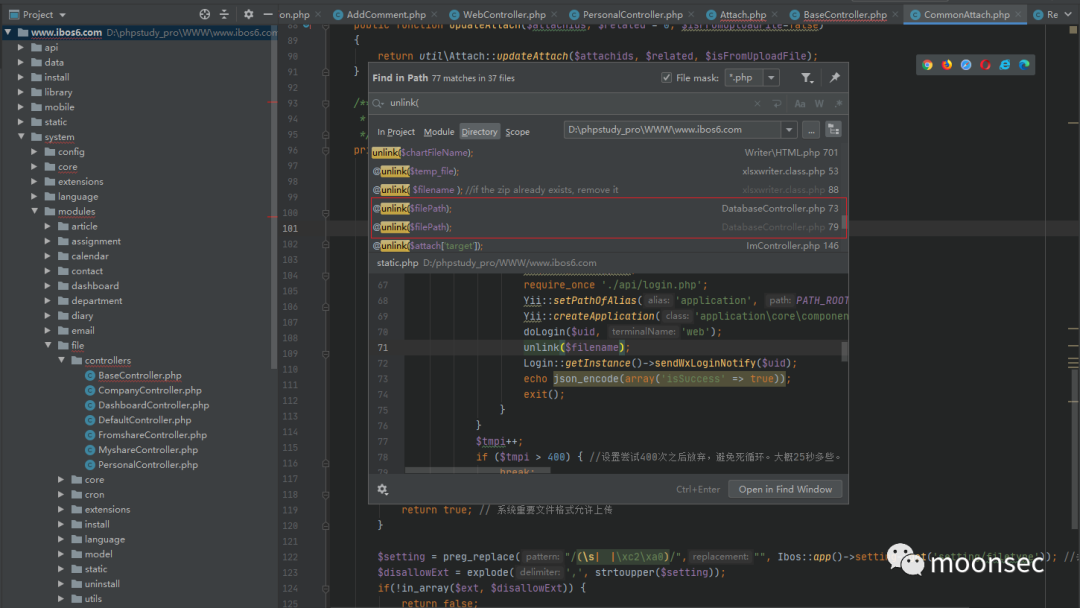This screenshot has height=608, width=1080.
Task: Open the directory path dropdown arrow
Action: pyautogui.click(x=789, y=130)
